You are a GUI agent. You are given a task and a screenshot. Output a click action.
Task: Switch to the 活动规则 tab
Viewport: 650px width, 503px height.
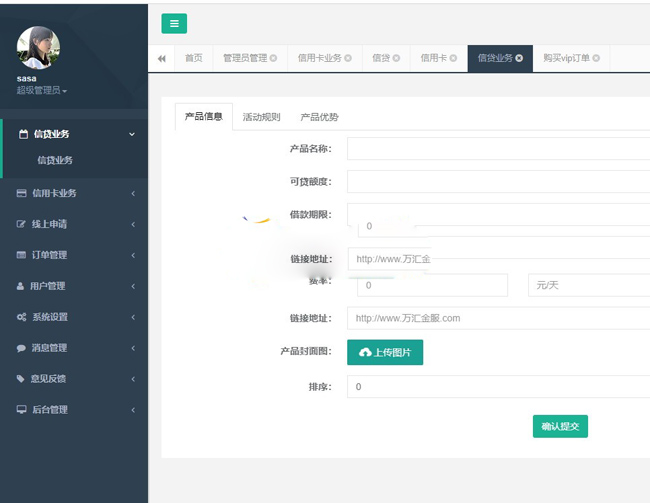pyautogui.click(x=262, y=117)
